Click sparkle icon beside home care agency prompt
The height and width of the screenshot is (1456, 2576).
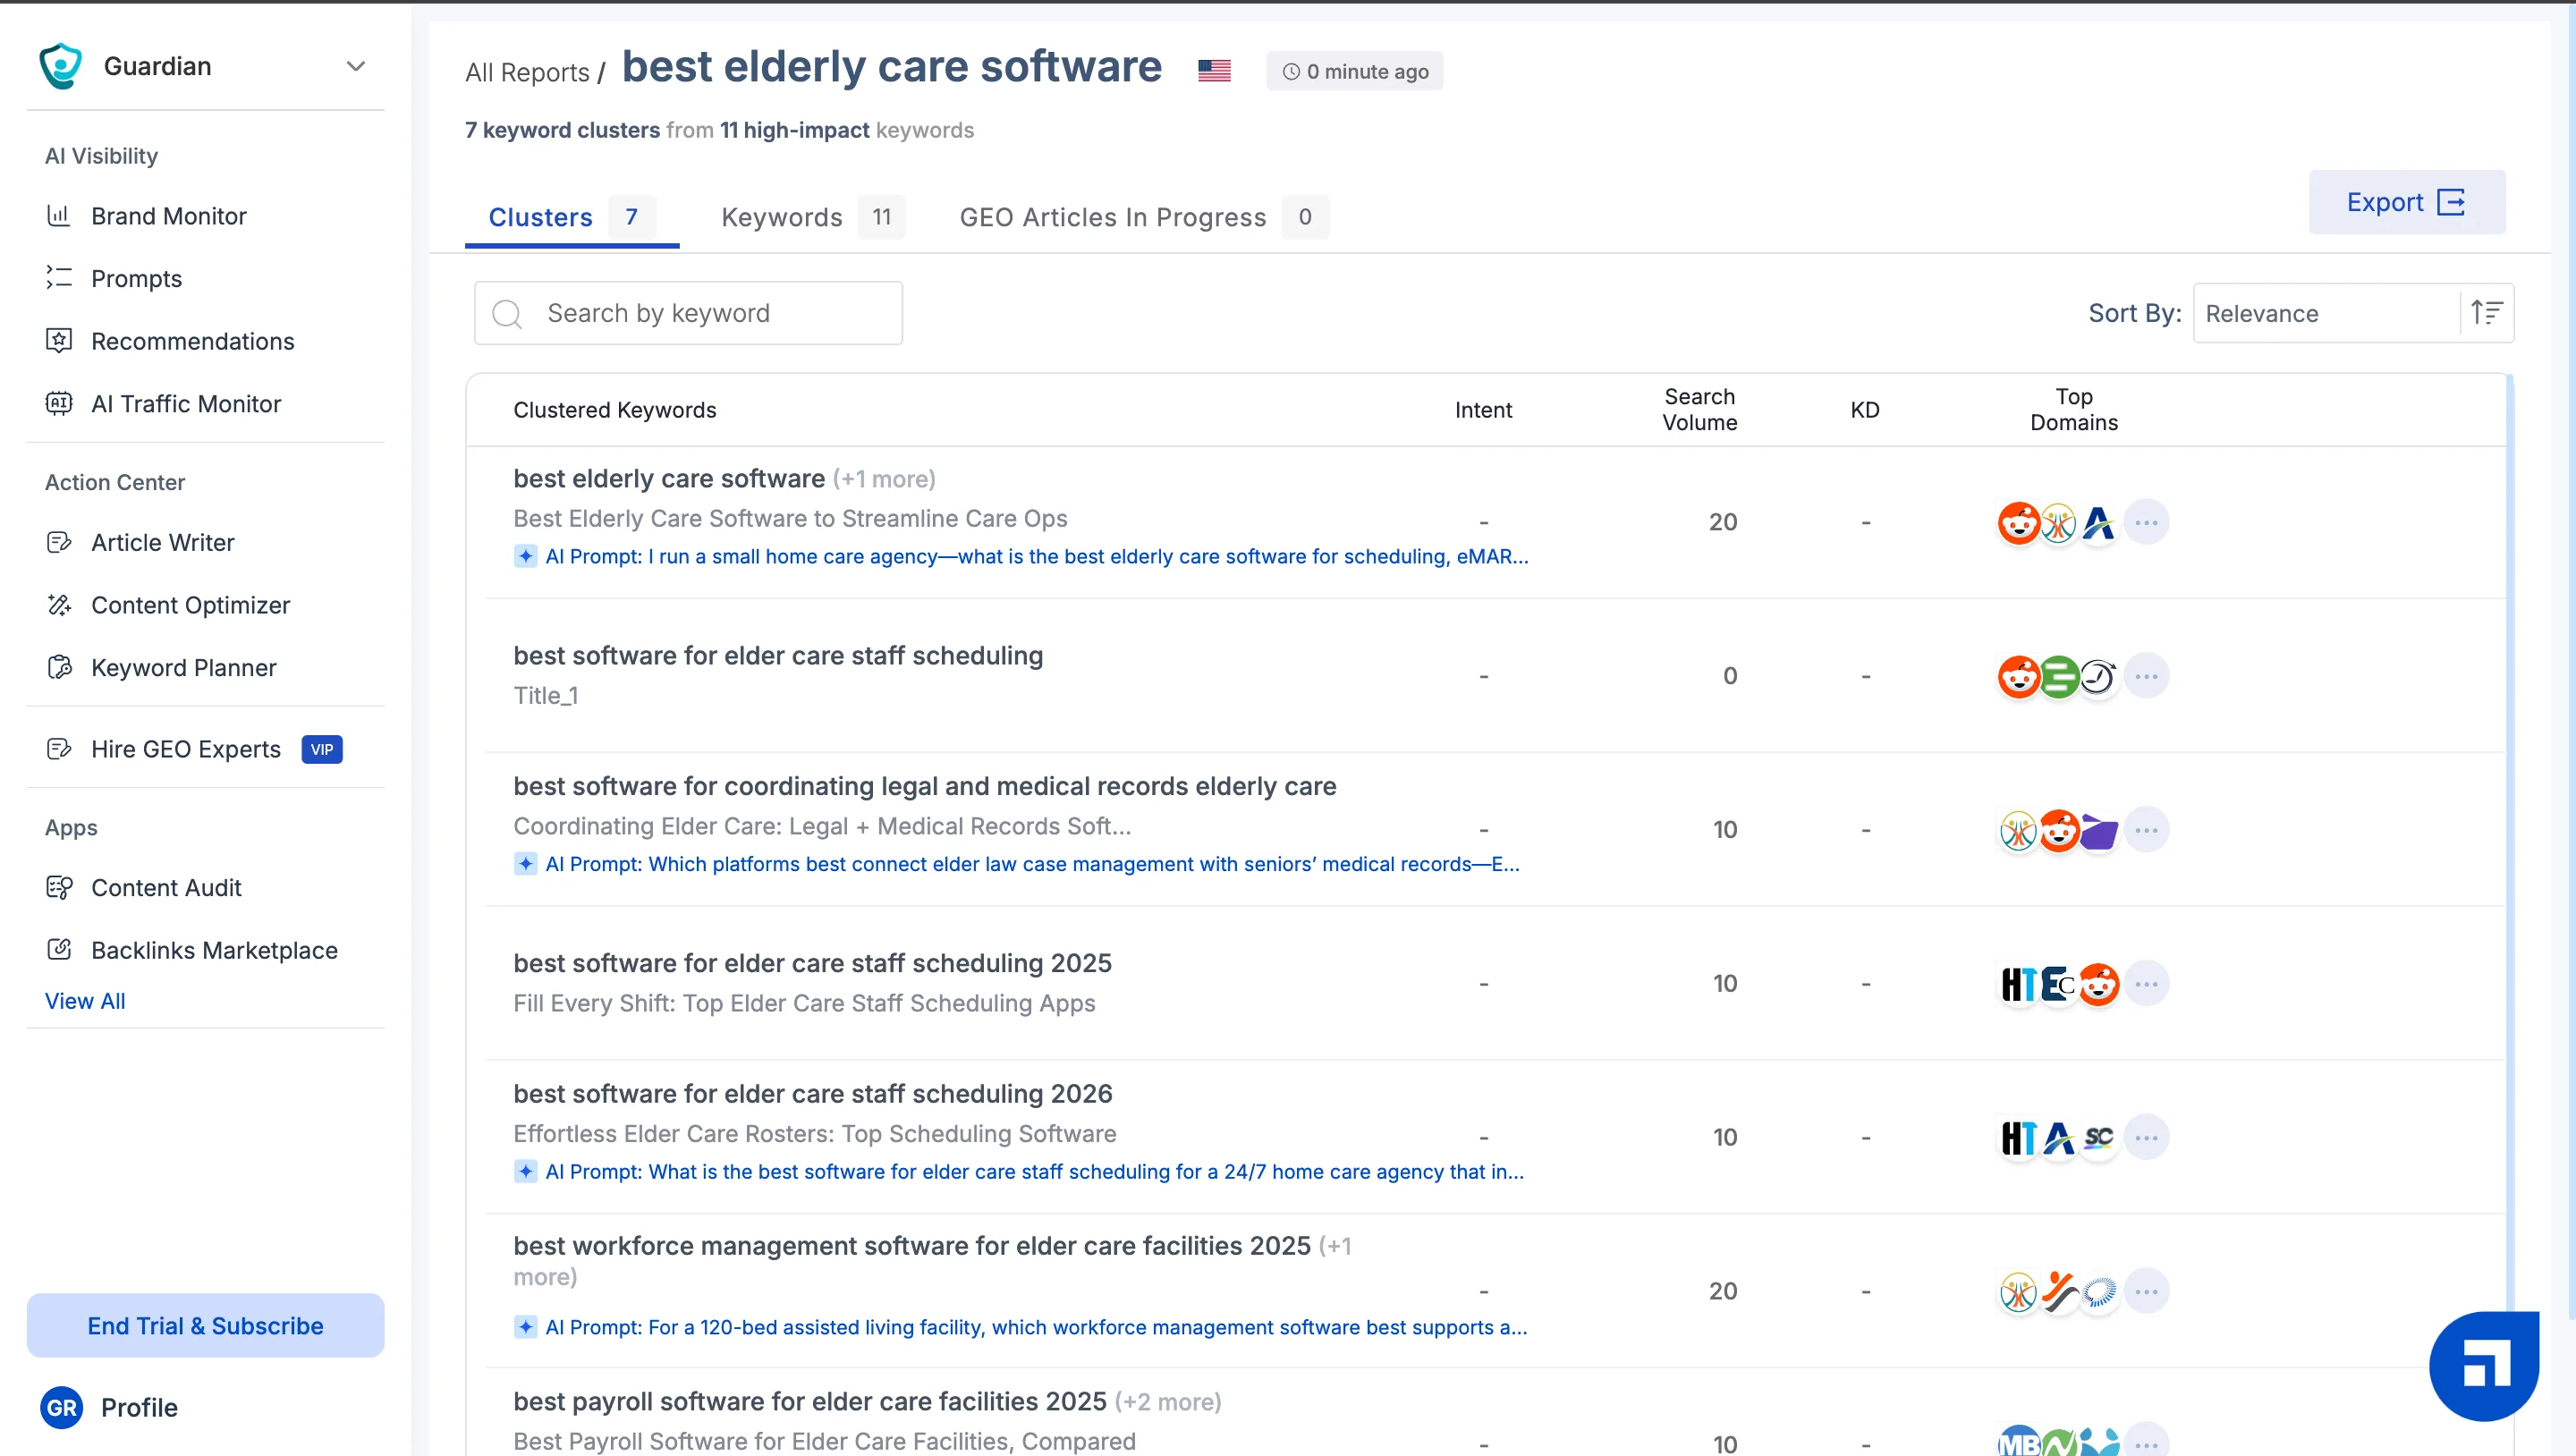click(525, 556)
